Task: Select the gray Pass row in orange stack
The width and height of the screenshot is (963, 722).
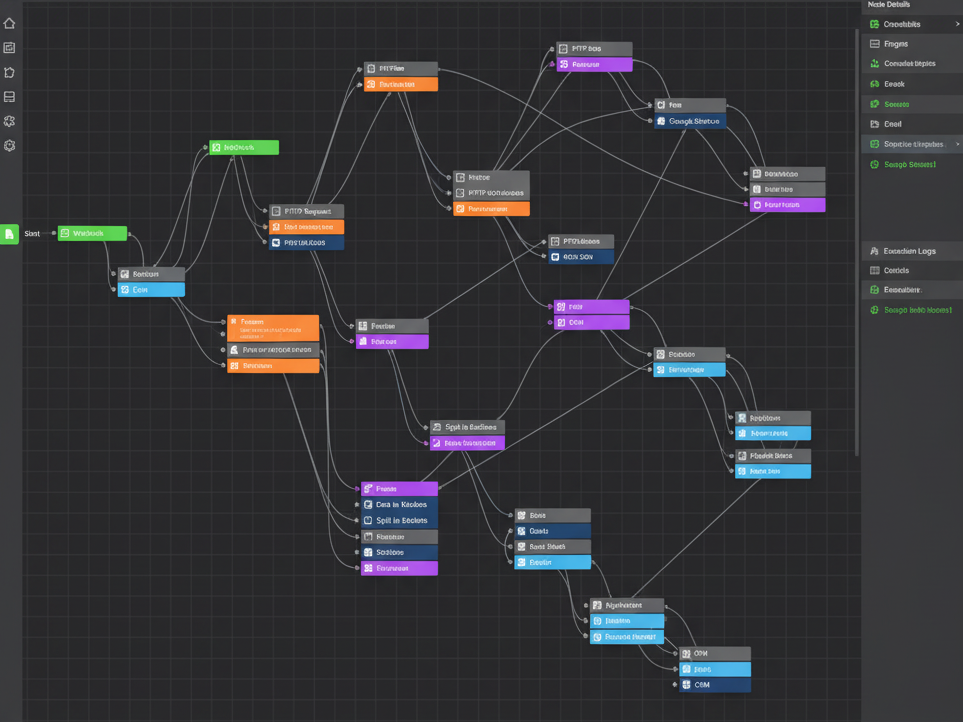Action: [x=273, y=350]
